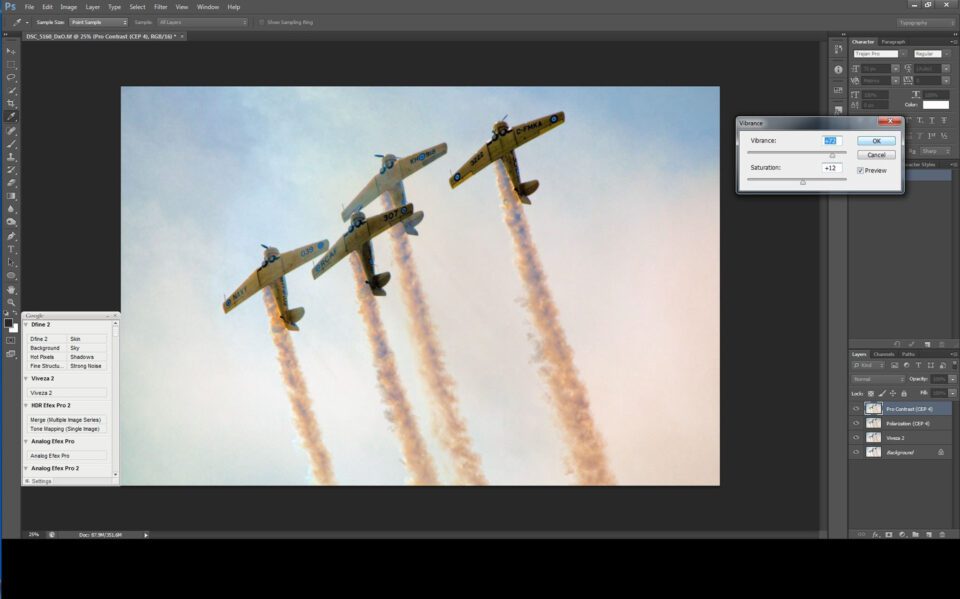Collapse the Dfine 2 section
The height and width of the screenshot is (599, 960).
(26, 325)
